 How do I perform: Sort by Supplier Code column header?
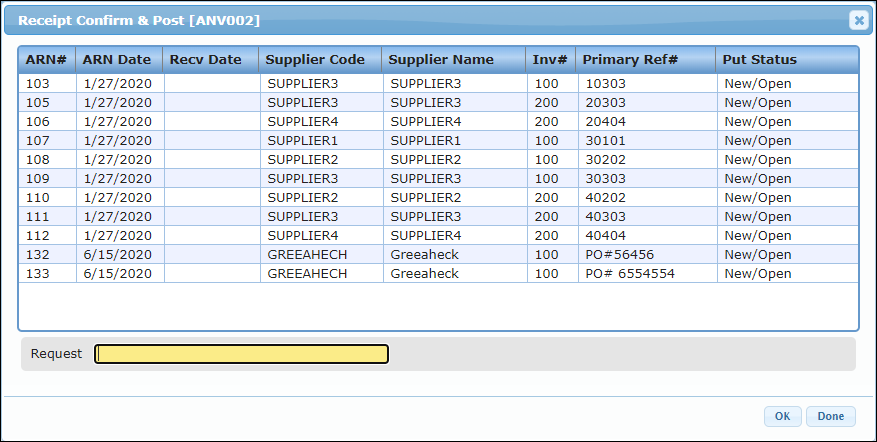[315, 60]
